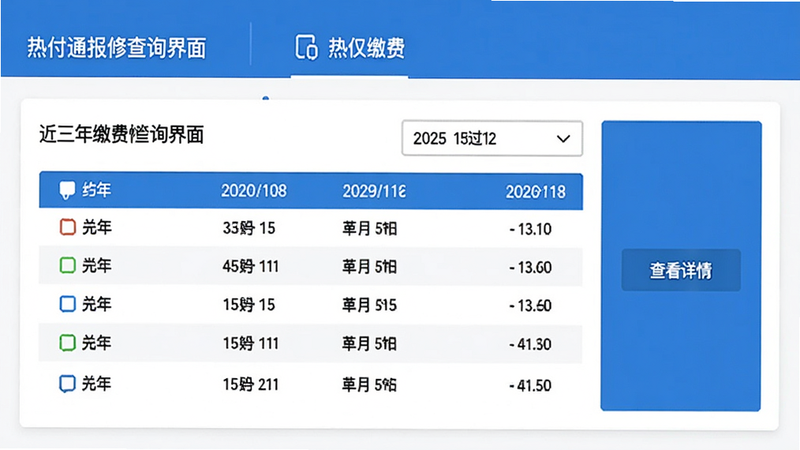800x450 pixels.
Task: Select the last date column header
Action: coord(535,192)
